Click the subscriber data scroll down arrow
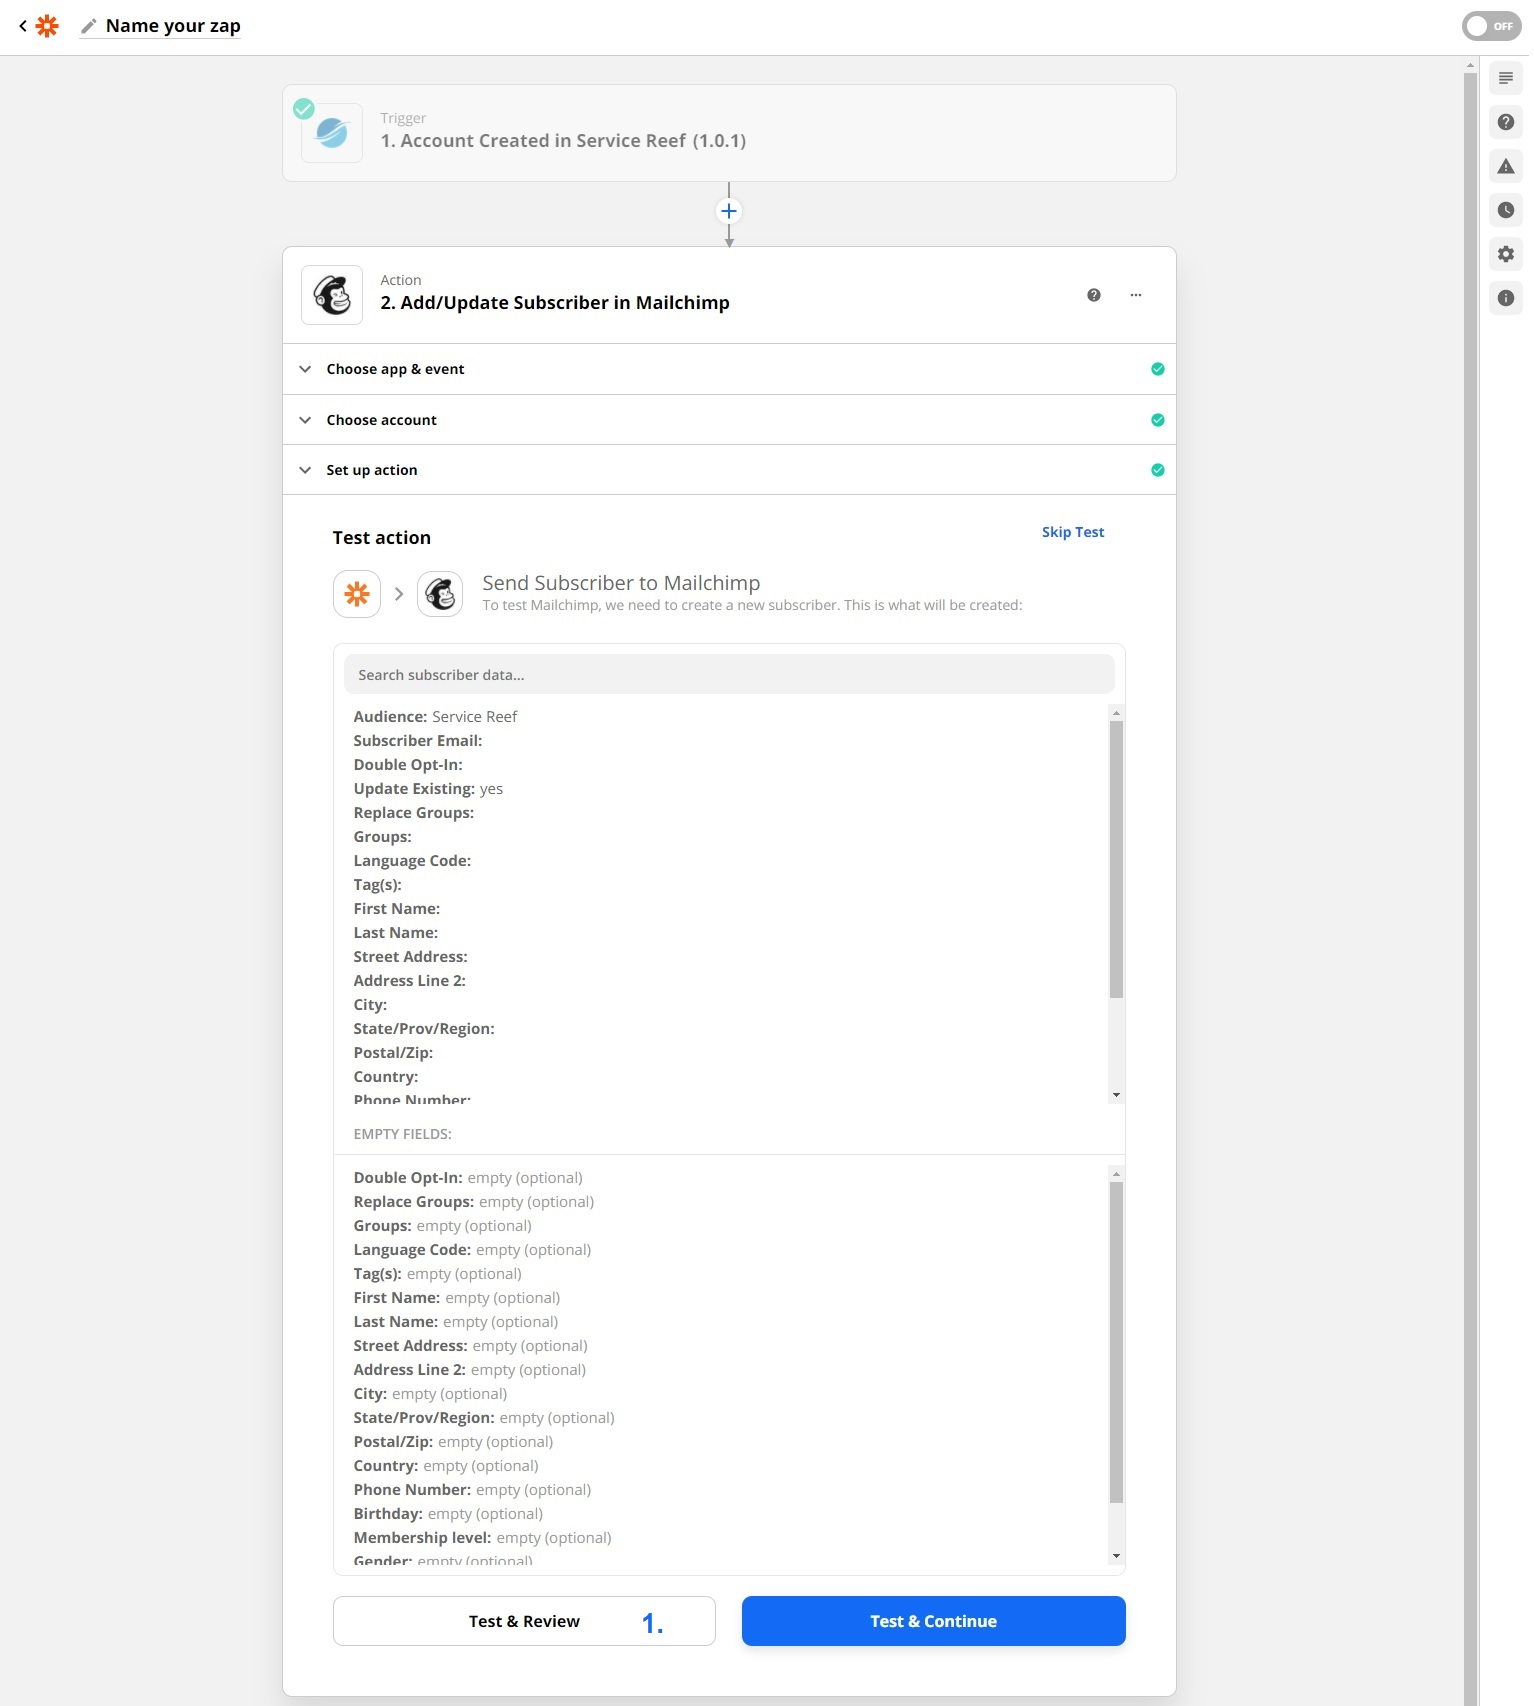Screen dimensions: 1534x1706 coord(1116,1095)
